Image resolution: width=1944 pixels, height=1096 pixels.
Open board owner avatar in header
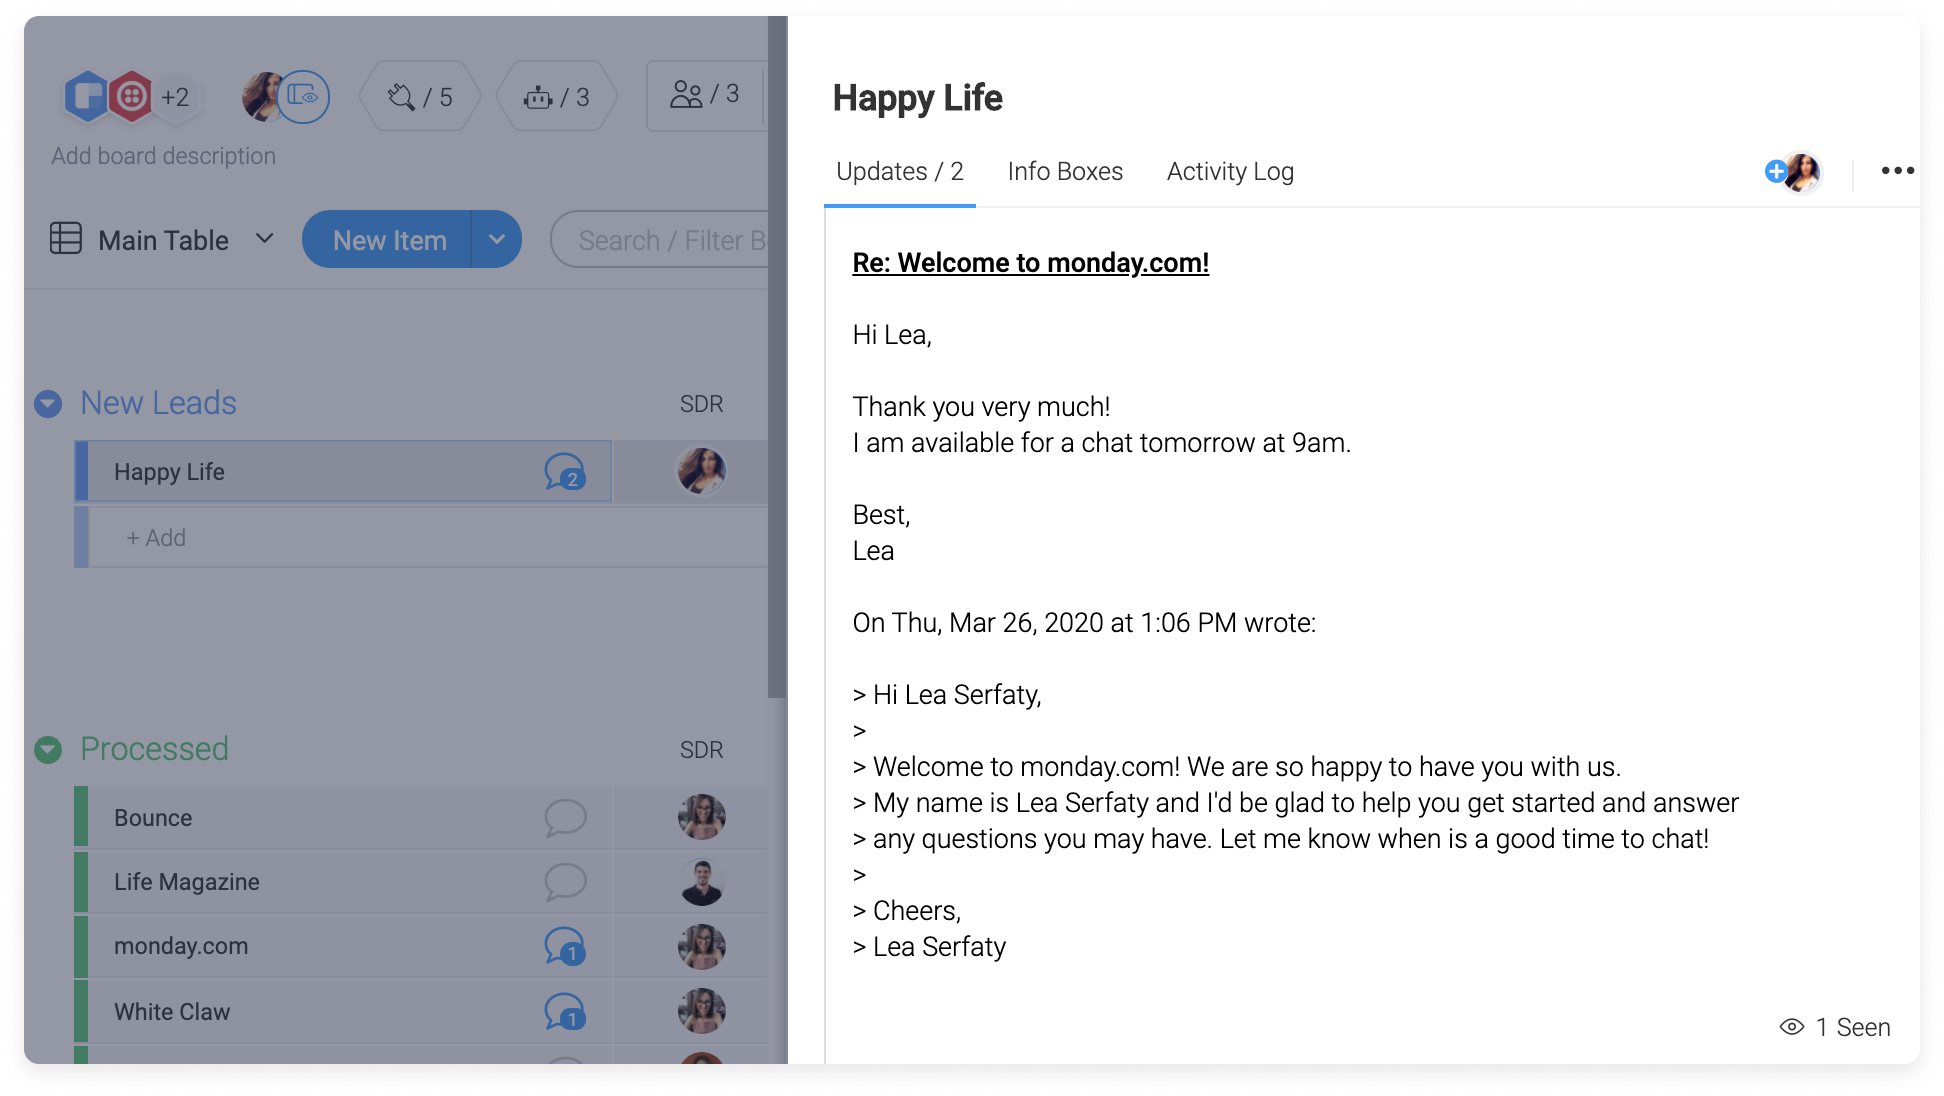[262, 97]
